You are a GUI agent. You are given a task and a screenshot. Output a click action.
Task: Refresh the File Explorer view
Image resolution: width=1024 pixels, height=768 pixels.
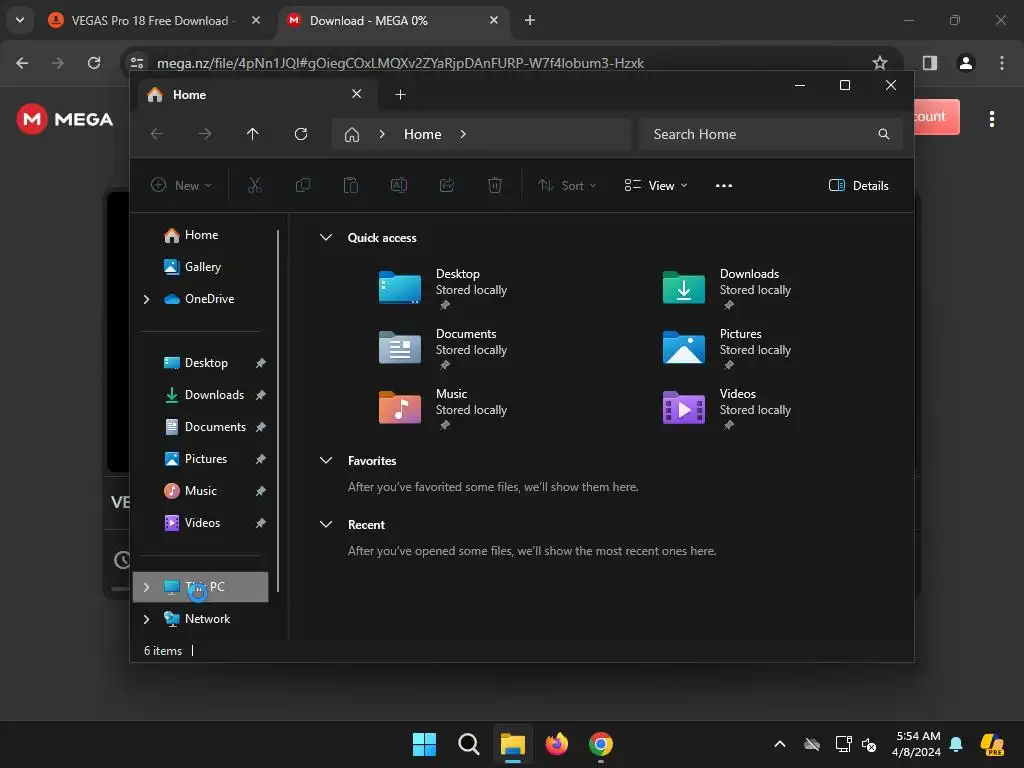pyautogui.click(x=301, y=134)
